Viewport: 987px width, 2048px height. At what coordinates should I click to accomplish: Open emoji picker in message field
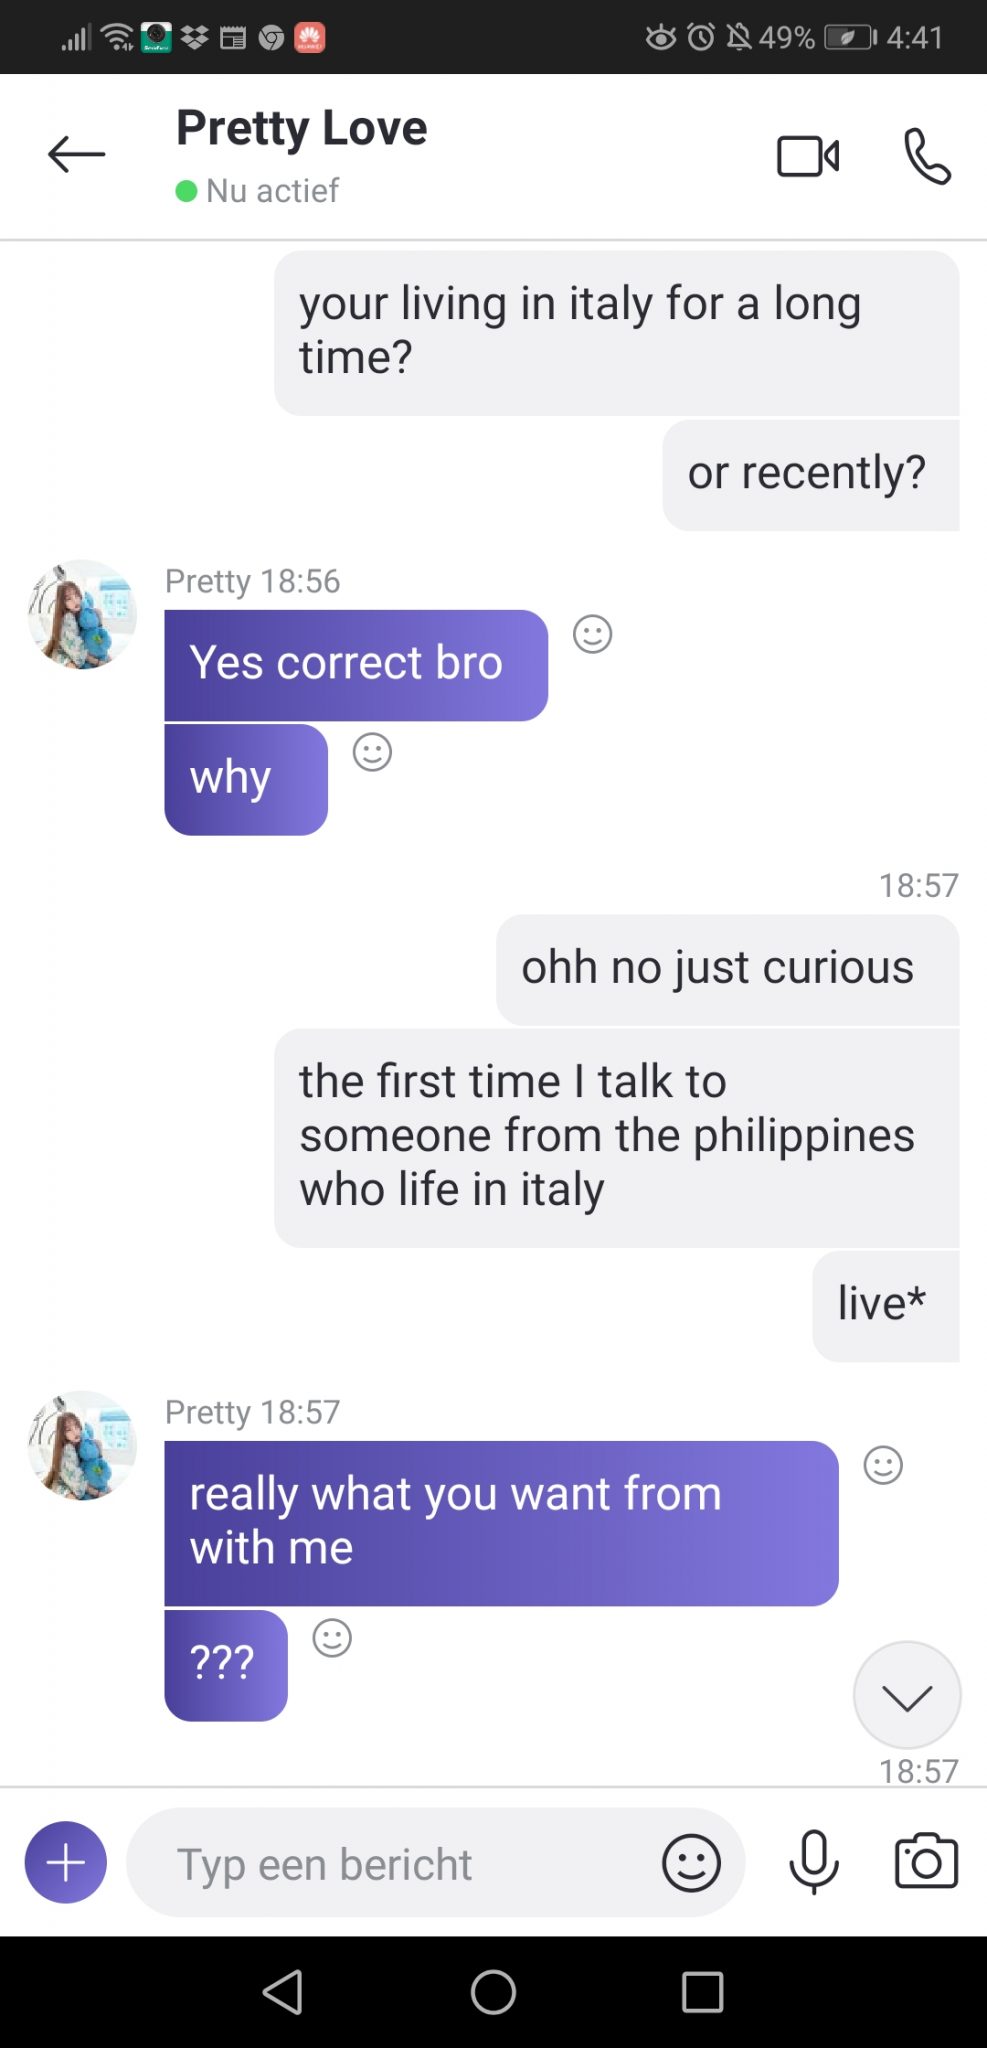point(691,1862)
